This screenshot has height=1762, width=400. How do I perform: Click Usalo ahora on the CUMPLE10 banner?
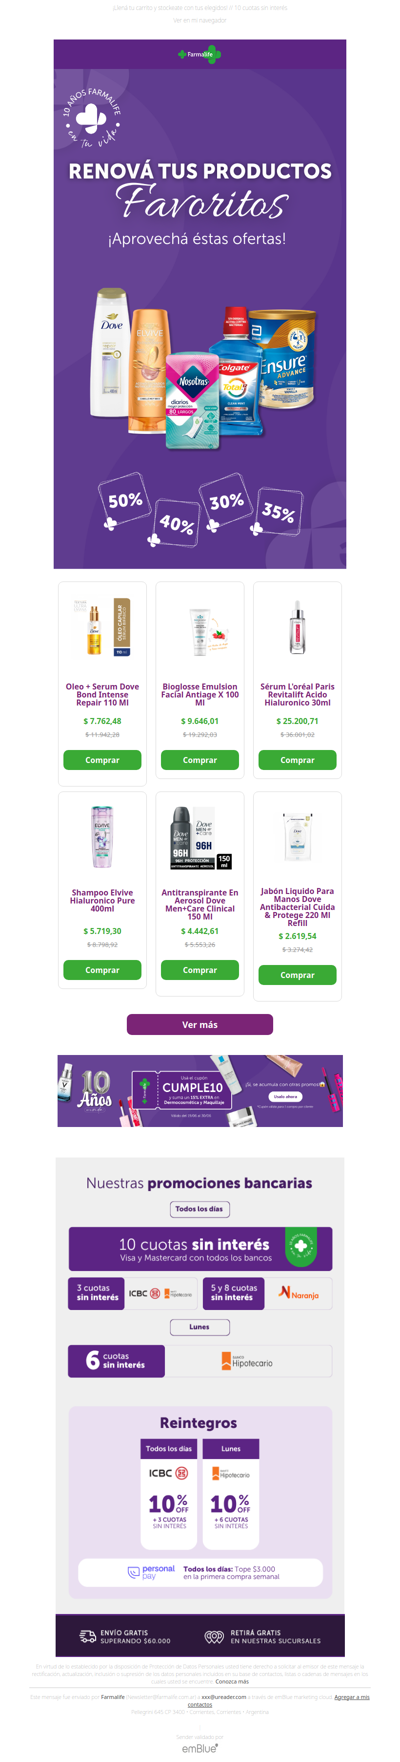point(286,1097)
